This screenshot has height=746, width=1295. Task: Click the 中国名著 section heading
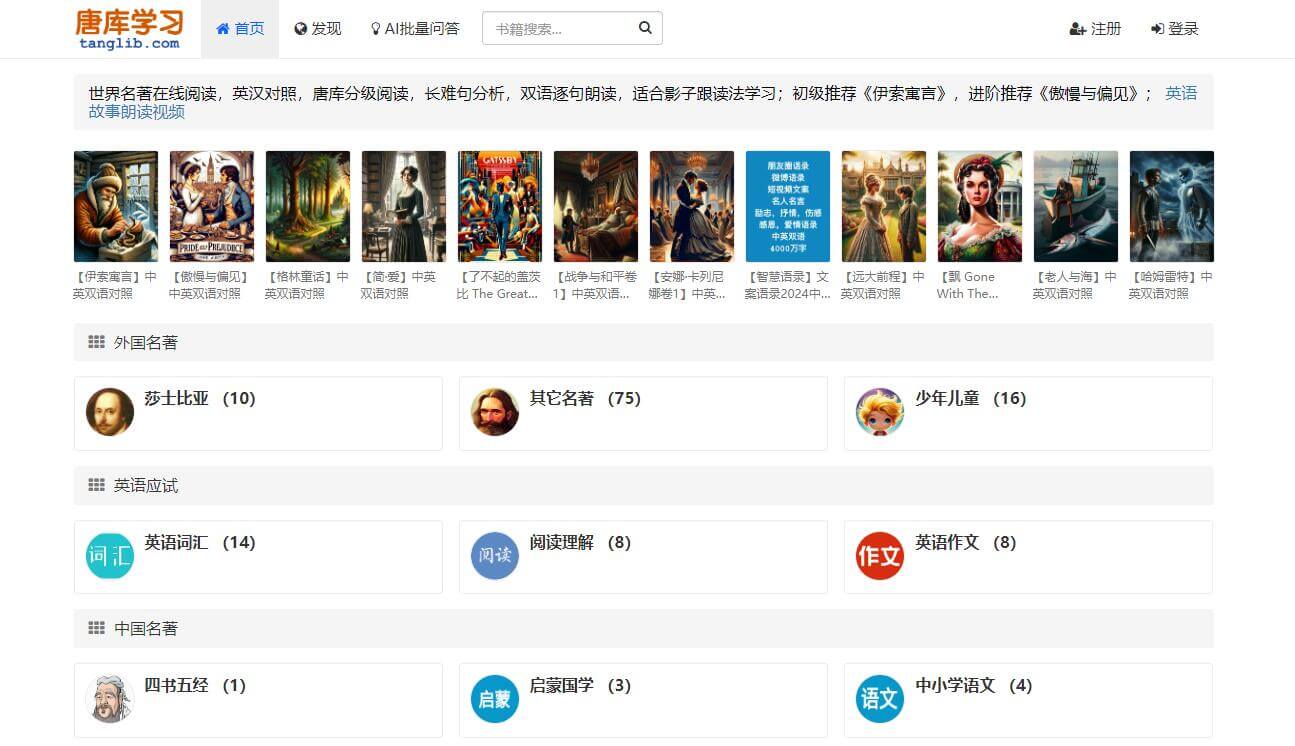[146, 628]
